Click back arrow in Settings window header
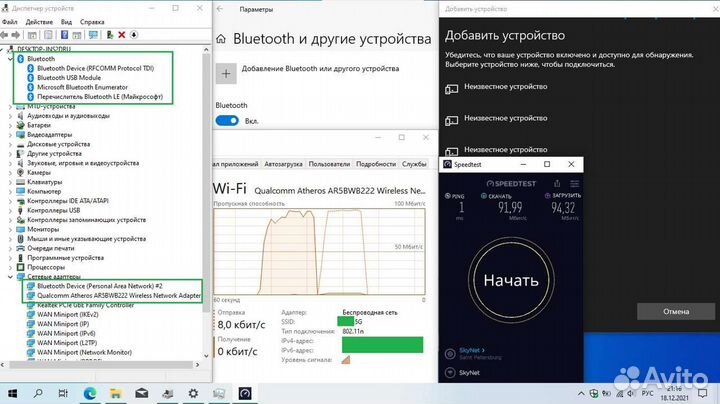 click(220, 9)
